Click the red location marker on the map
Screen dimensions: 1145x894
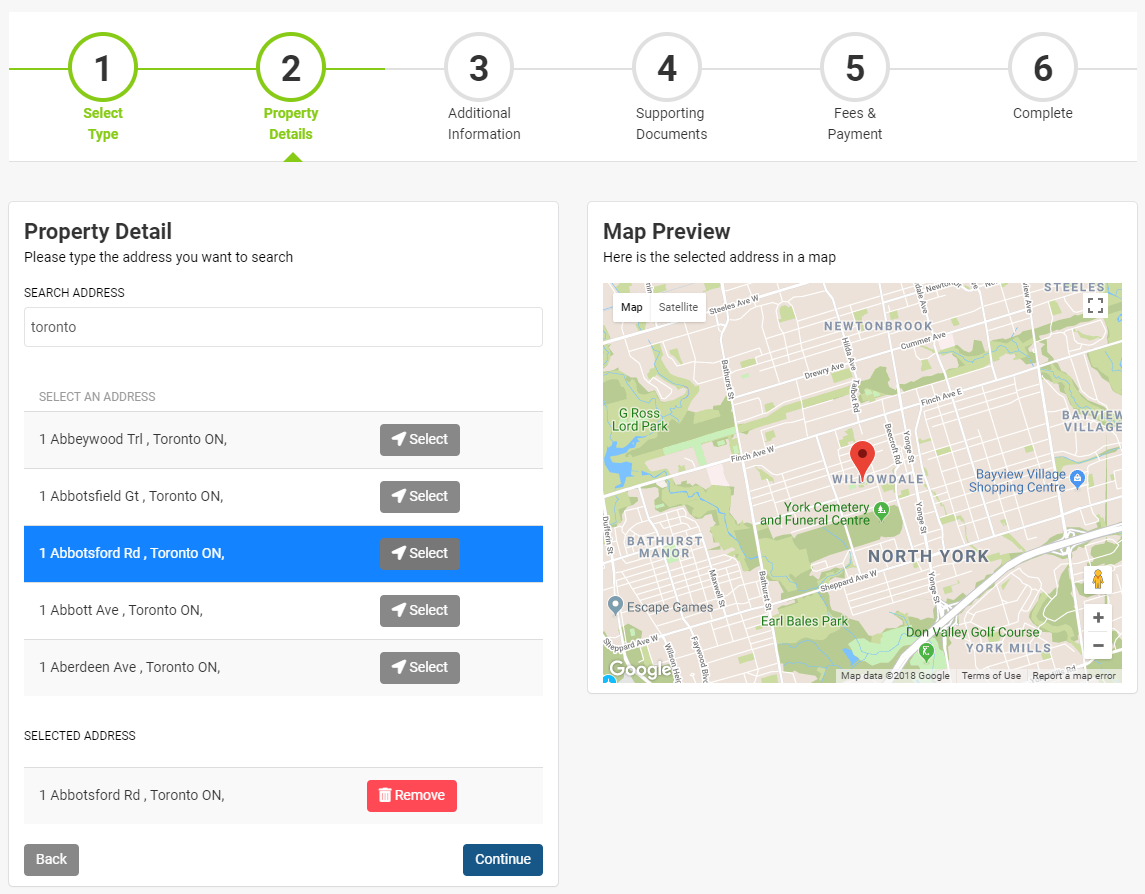[x=862, y=458]
